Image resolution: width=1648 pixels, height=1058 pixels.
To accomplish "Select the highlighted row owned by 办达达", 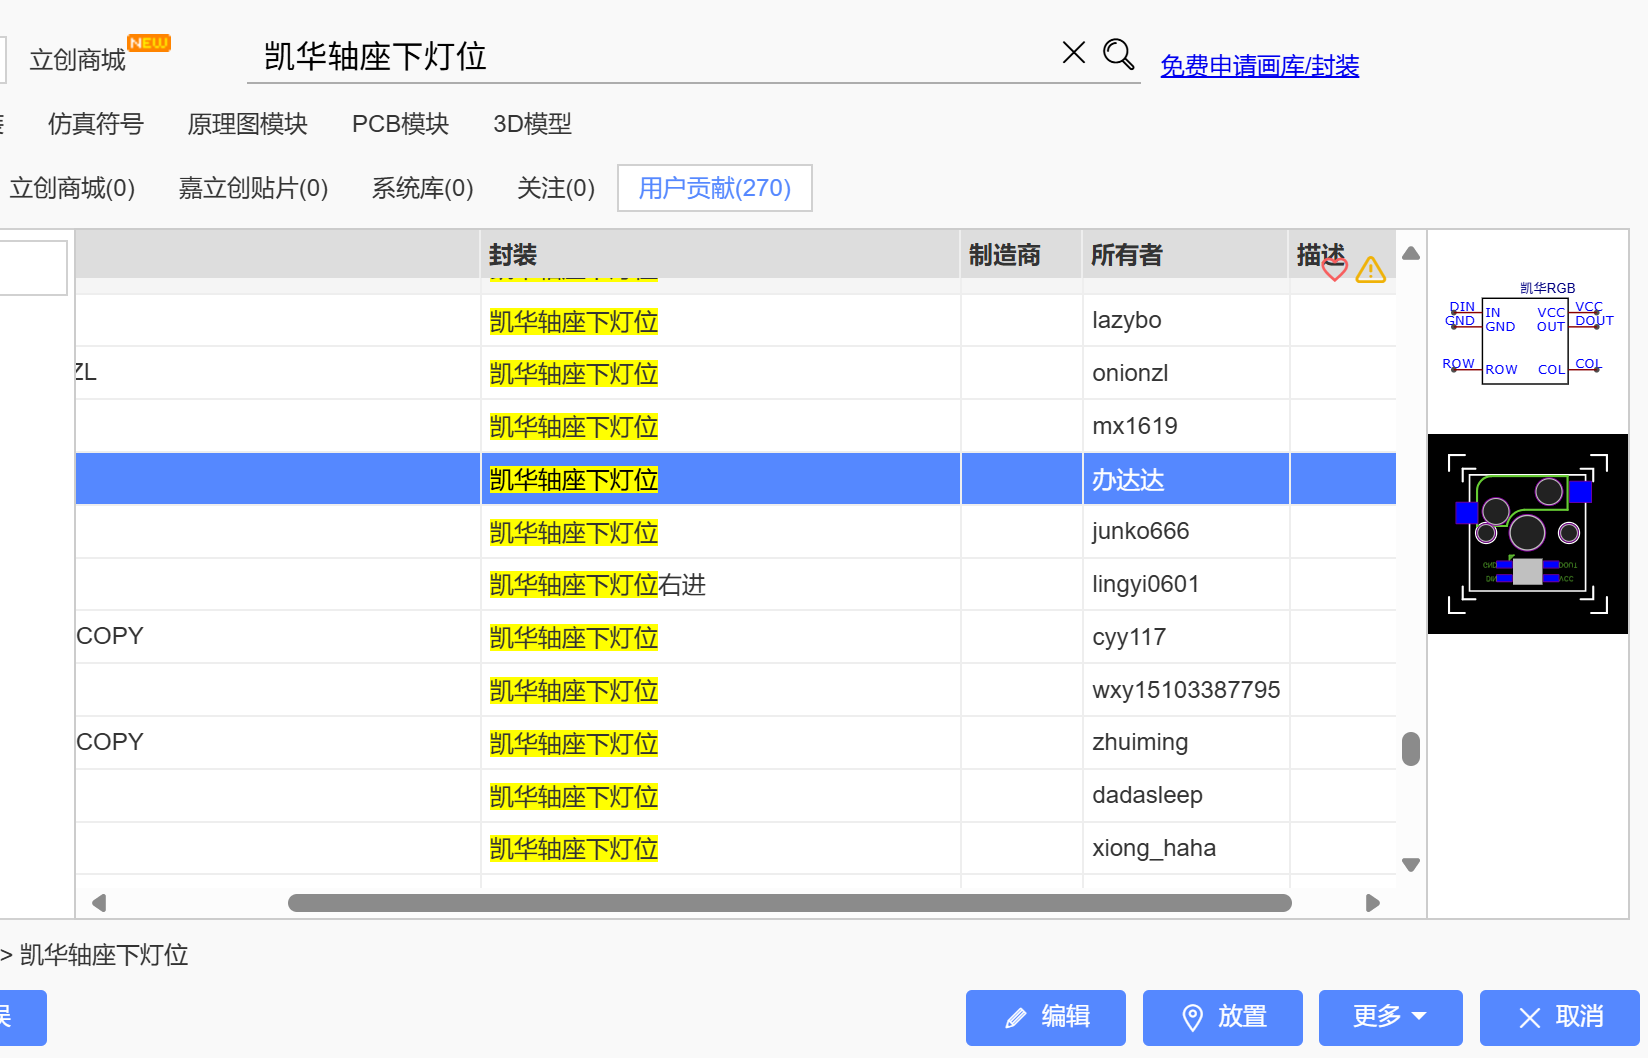I will pos(736,479).
